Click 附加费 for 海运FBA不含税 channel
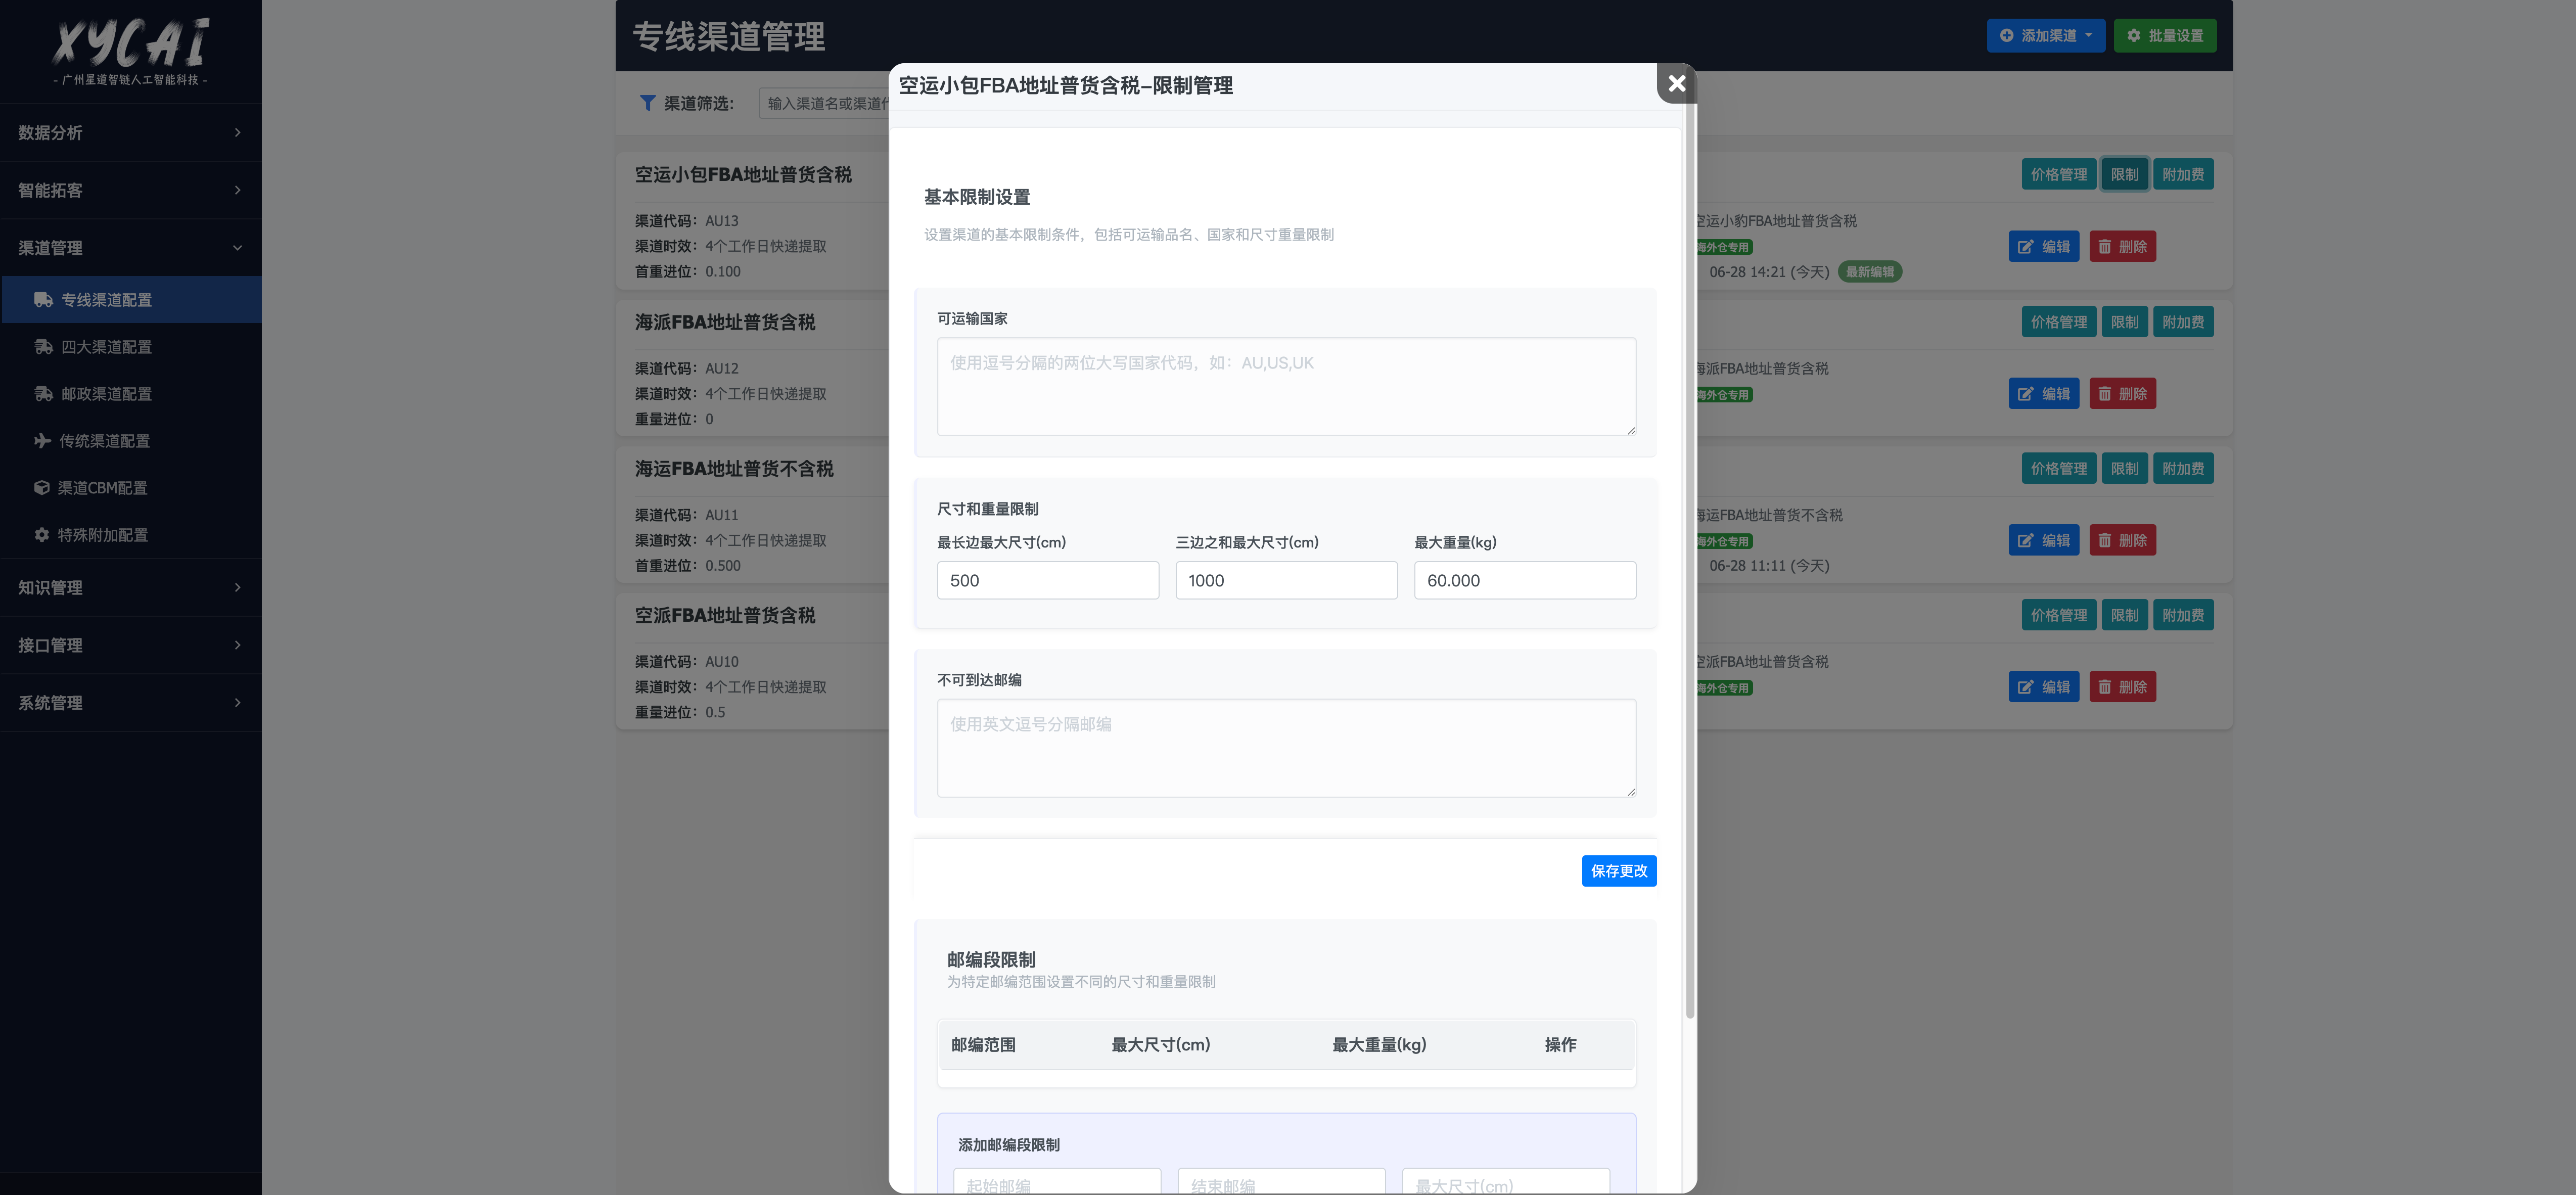This screenshot has height=1195, width=2576. 2183,468
